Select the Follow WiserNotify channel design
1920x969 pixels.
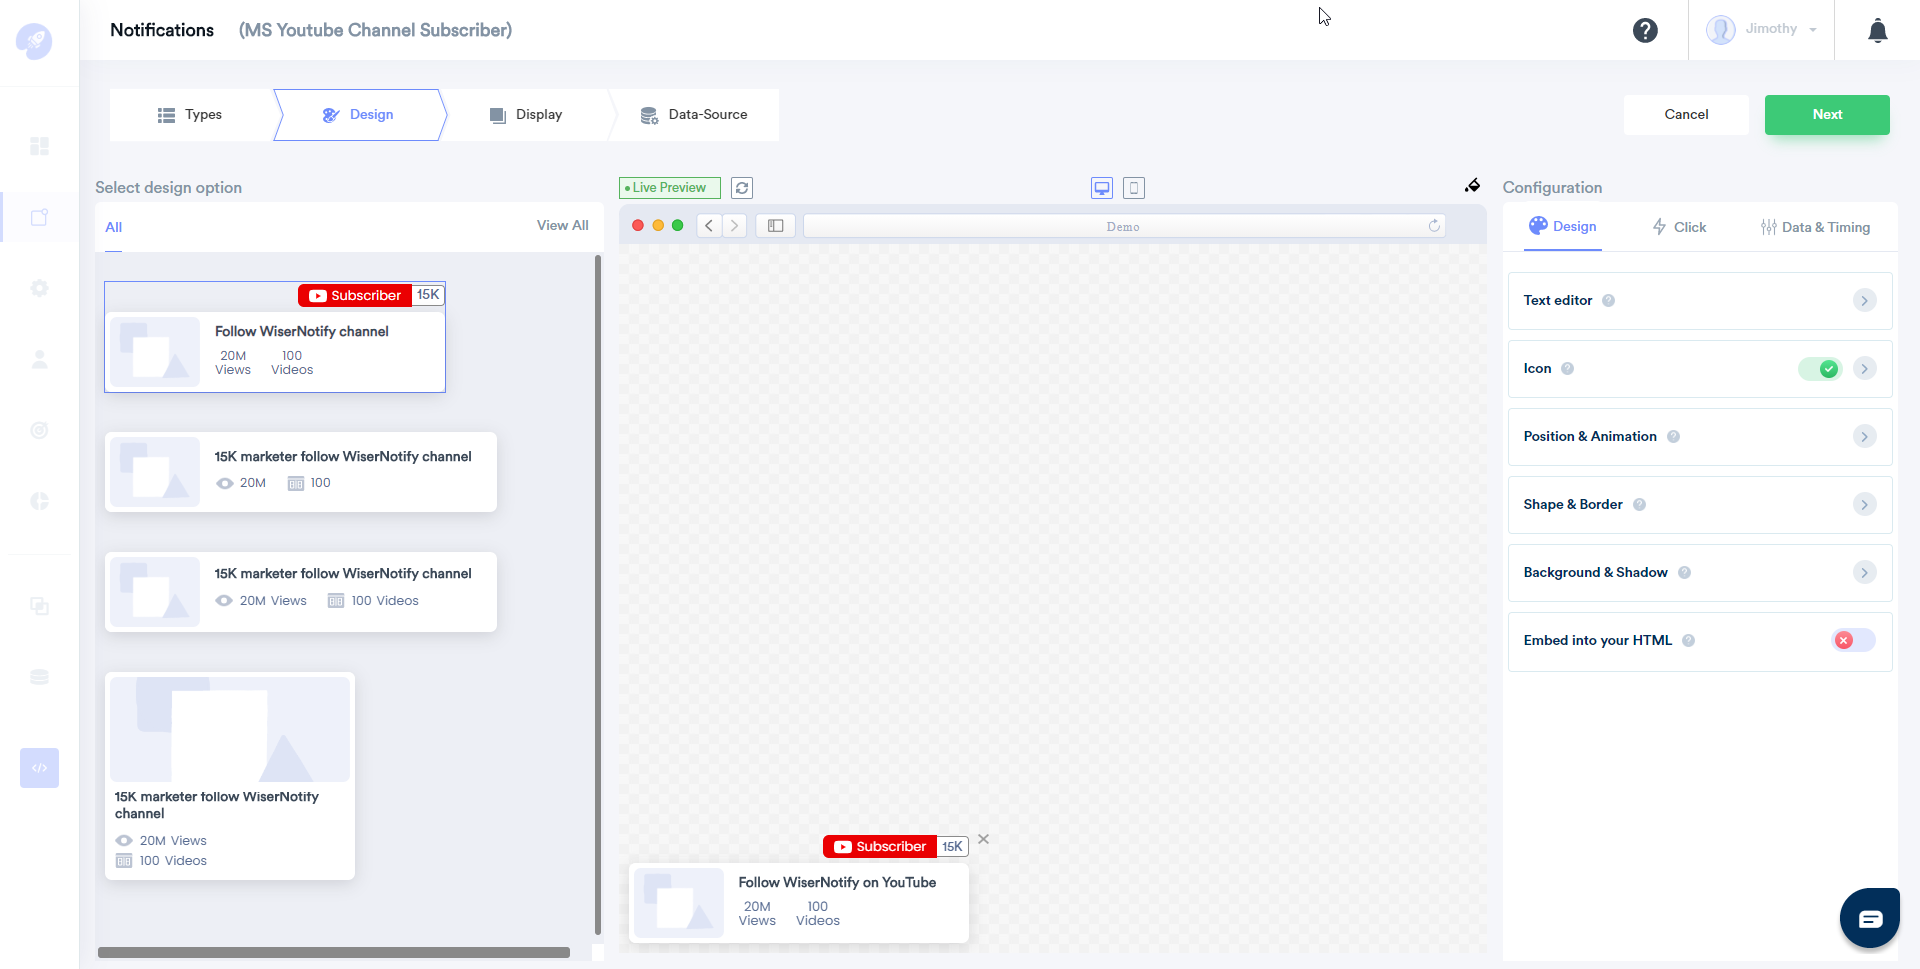pos(275,337)
